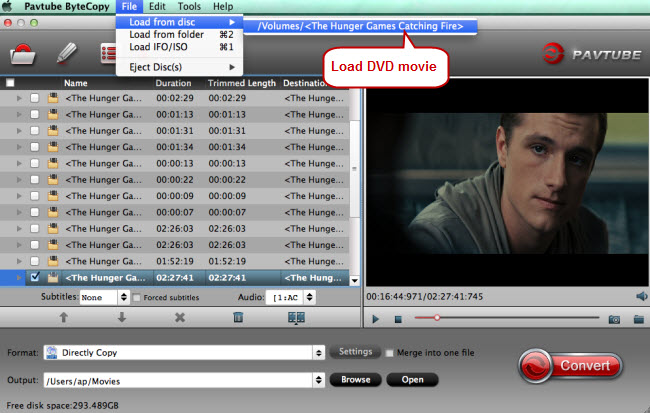
Task: Click the Trimmed Length column header
Action: 242,83
